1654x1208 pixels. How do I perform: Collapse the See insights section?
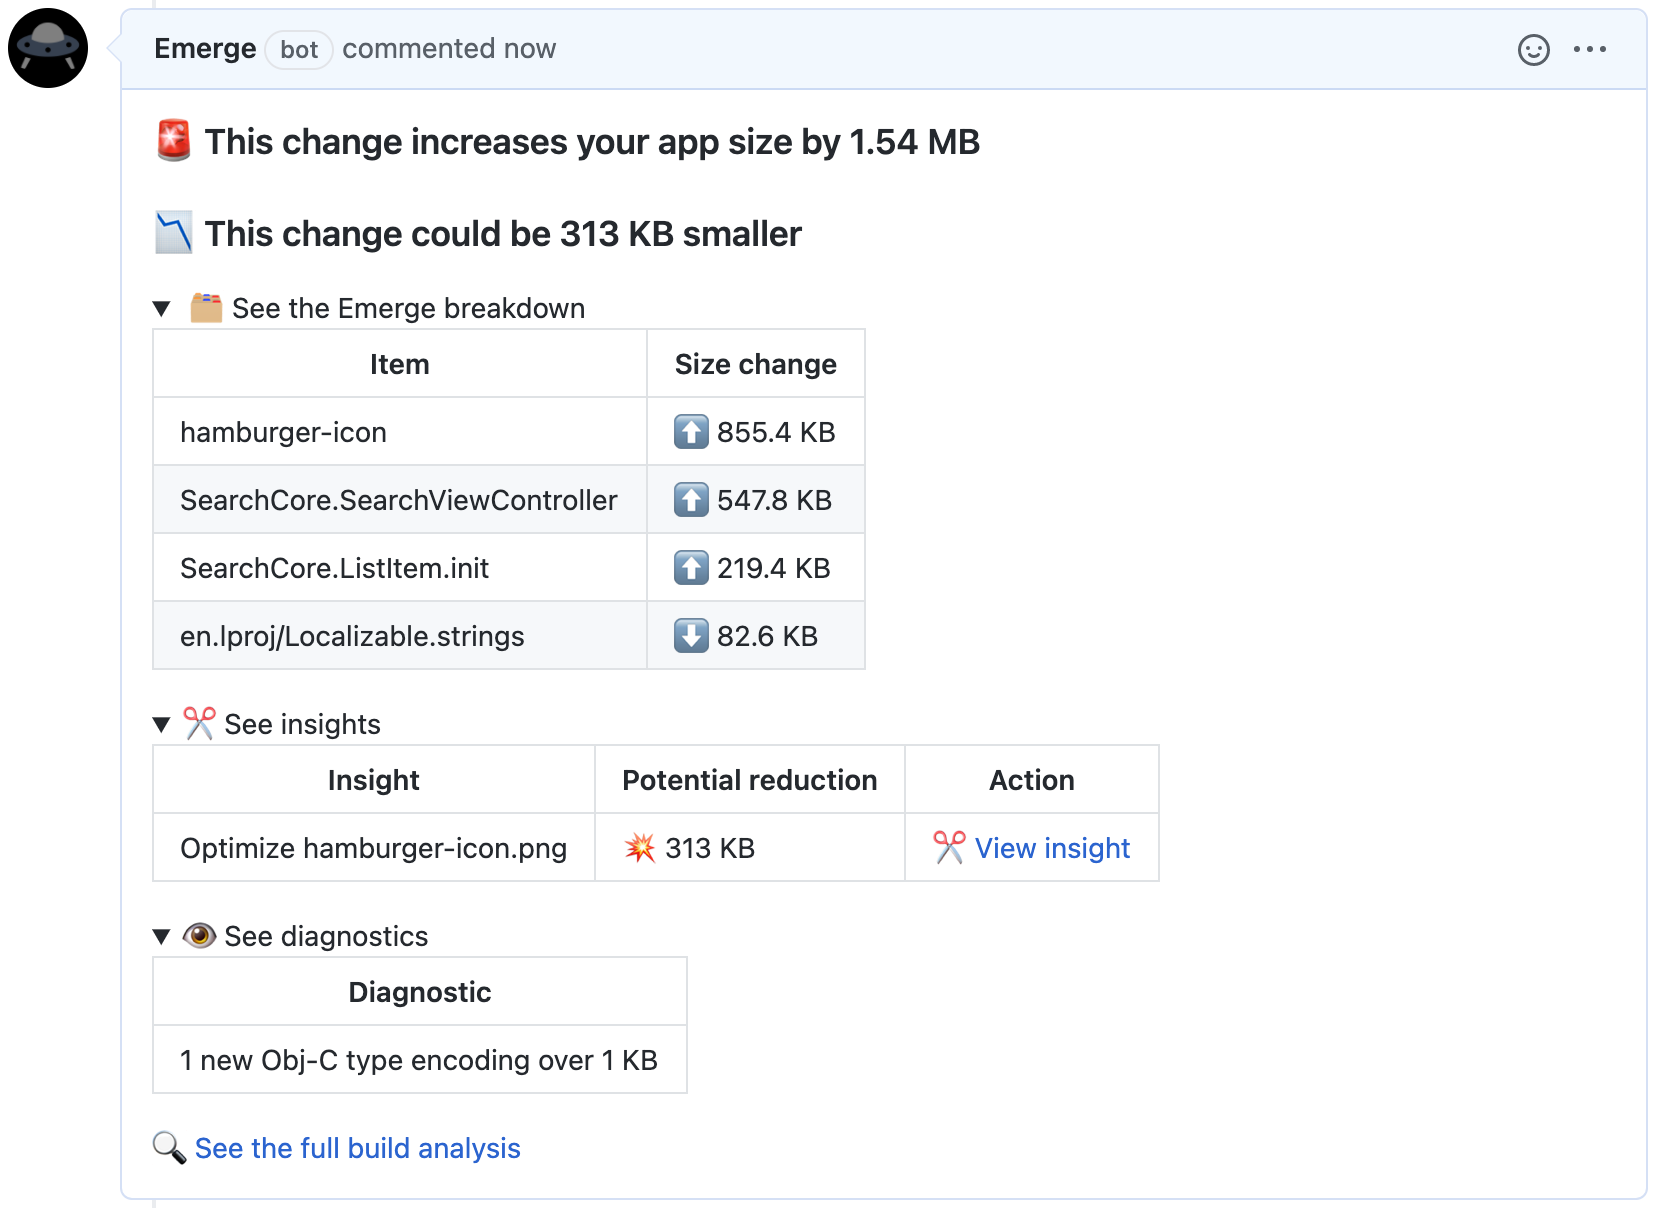pyautogui.click(x=162, y=725)
